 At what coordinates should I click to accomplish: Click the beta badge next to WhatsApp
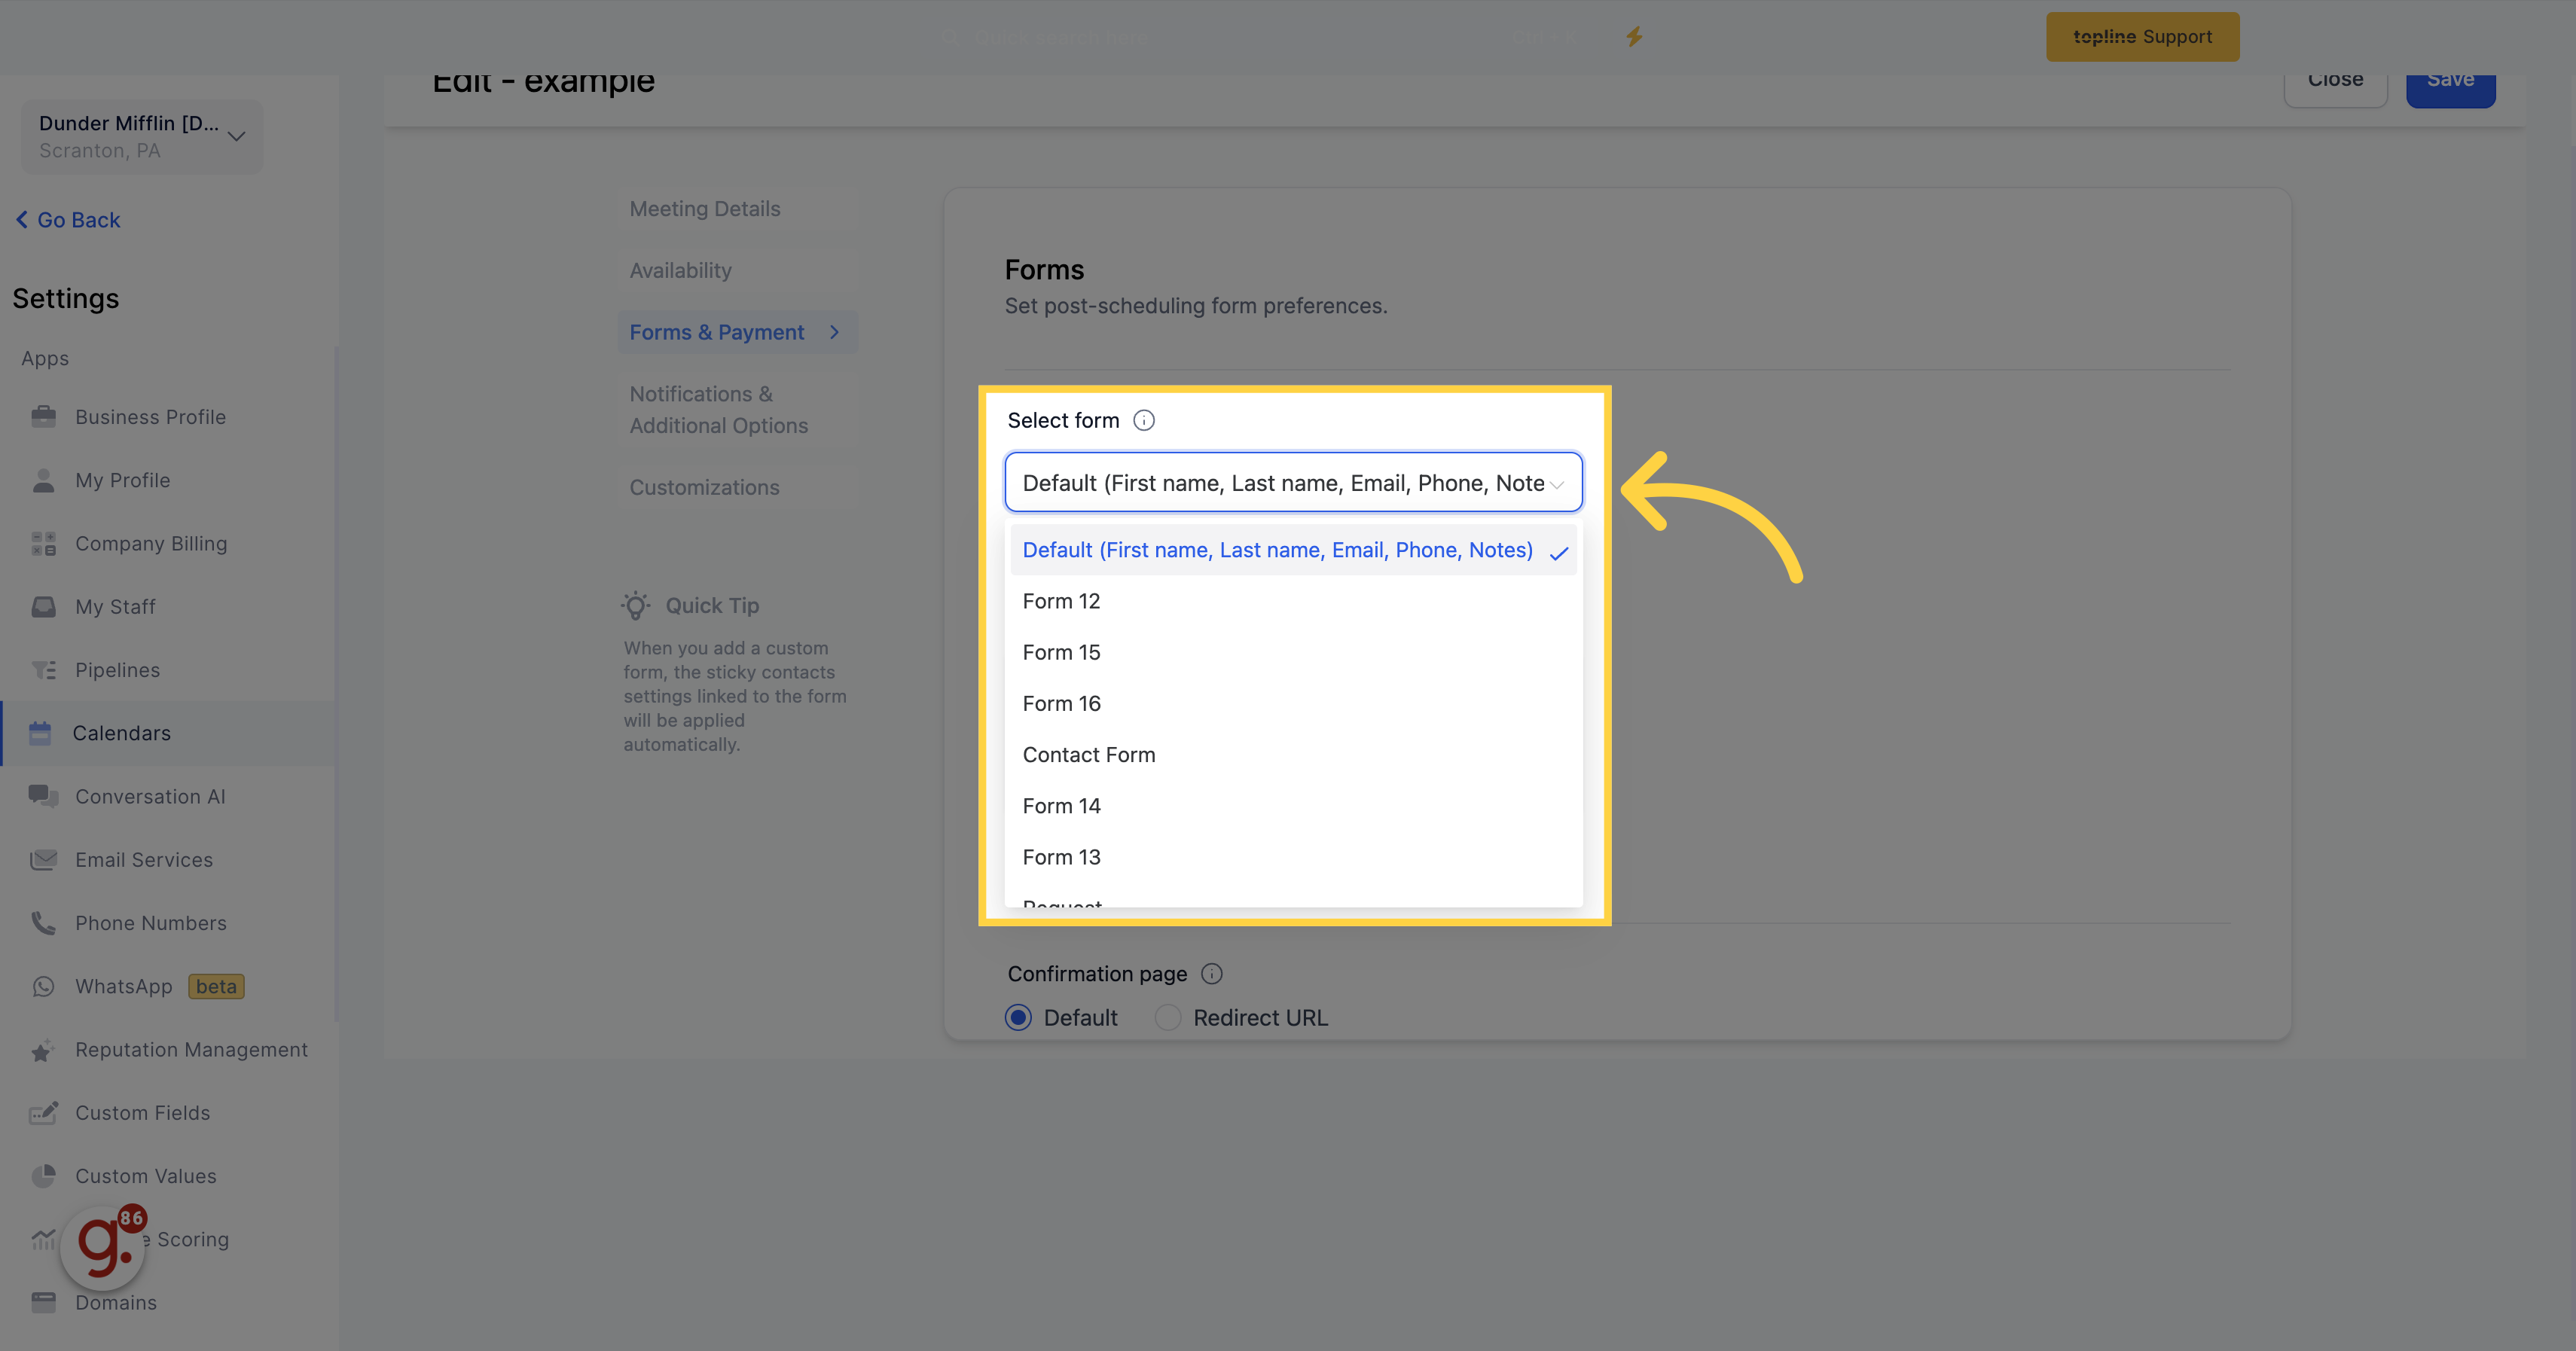[216, 987]
